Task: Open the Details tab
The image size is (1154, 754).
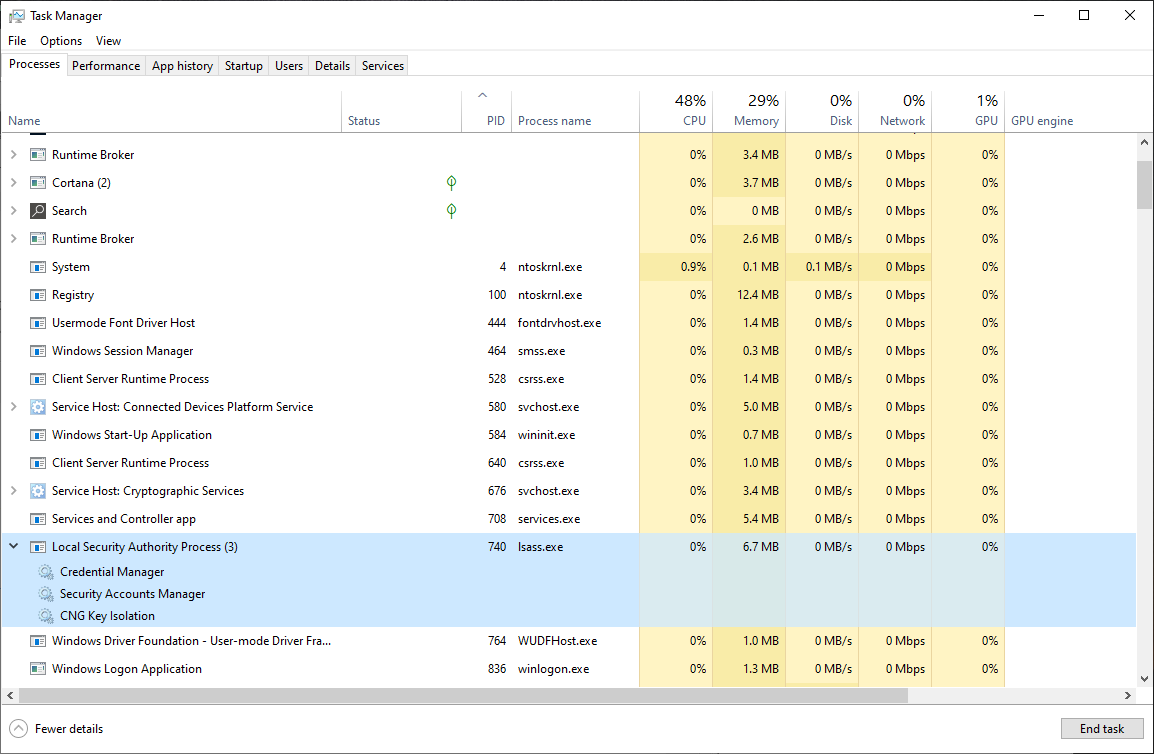Action: (x=333, y=66)
